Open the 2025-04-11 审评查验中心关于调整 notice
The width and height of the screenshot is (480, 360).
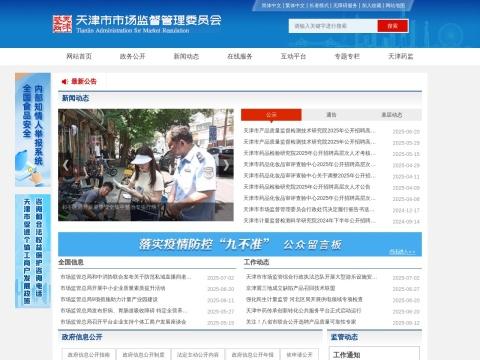pos(309,176)
